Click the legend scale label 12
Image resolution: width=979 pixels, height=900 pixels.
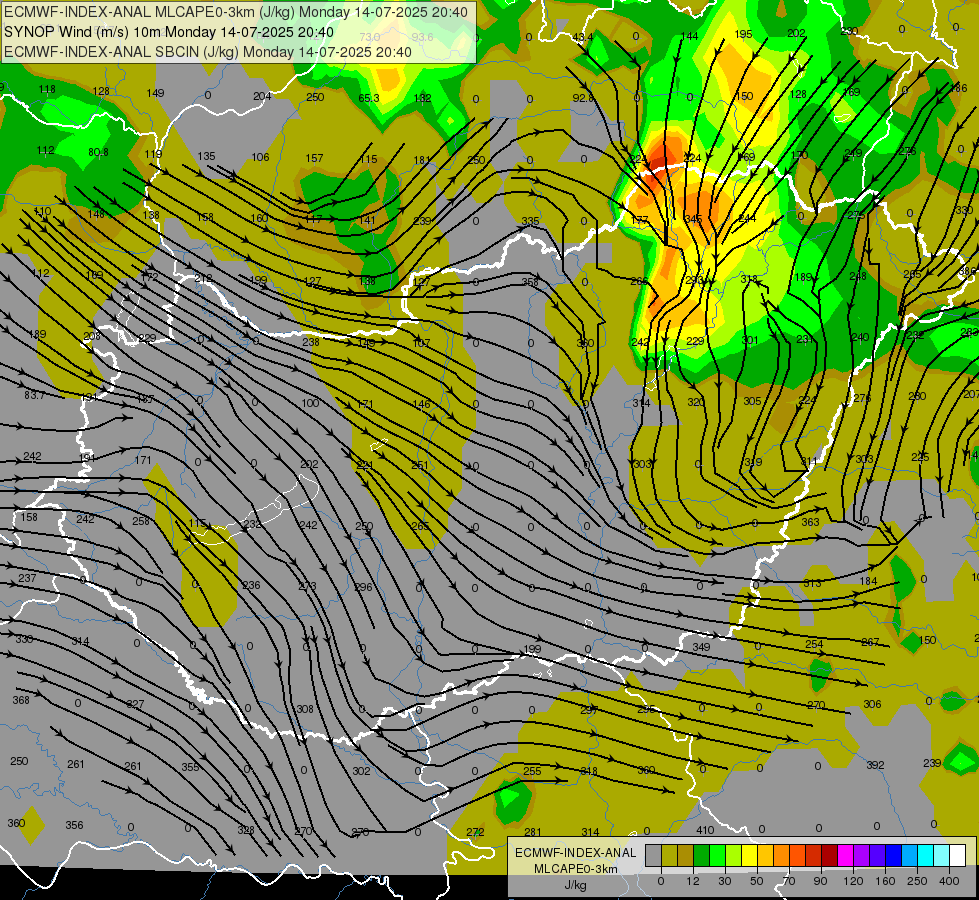click(x=693, y=881)
